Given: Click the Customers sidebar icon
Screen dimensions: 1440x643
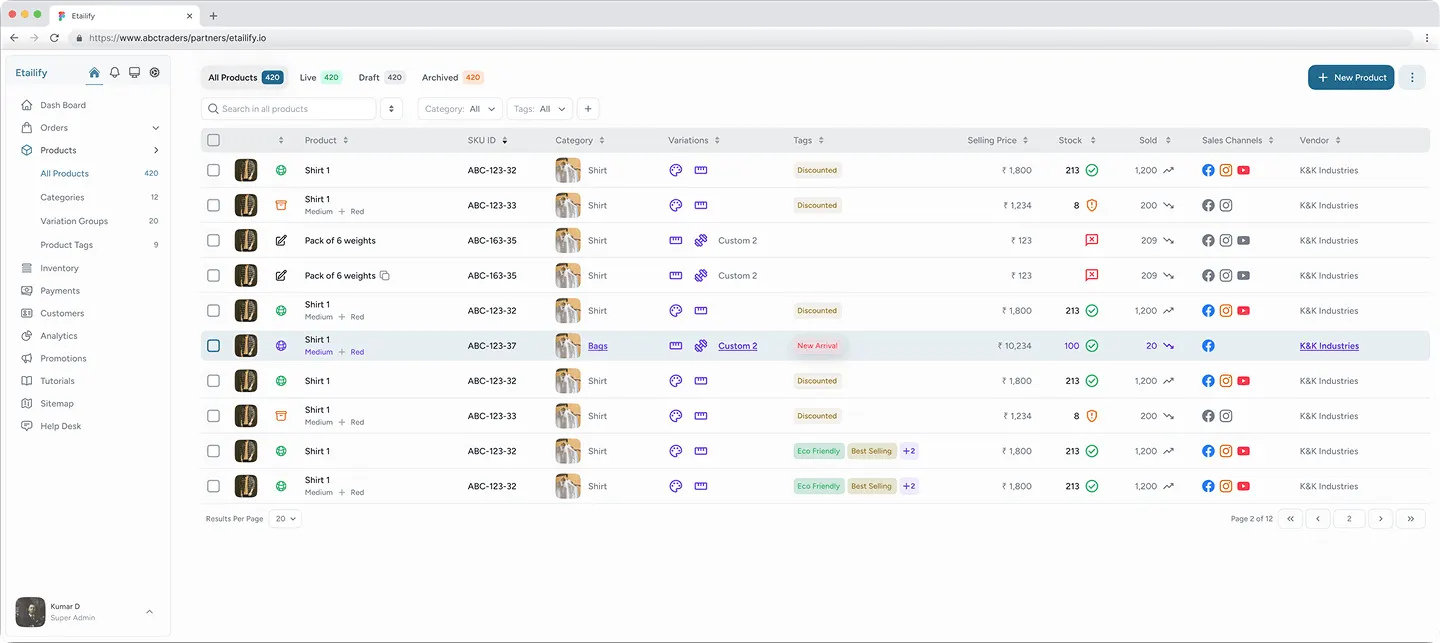Looking at the screenshot, I should 27,313.
